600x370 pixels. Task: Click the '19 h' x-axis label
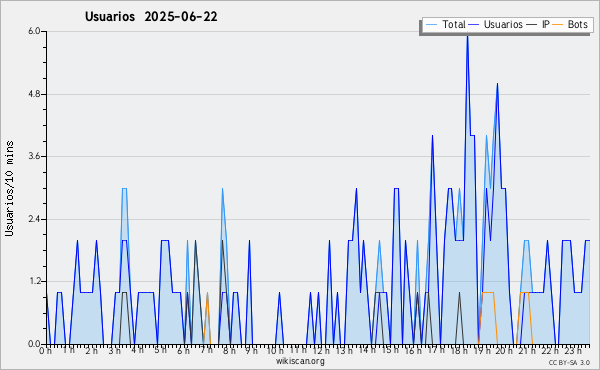tap(482, 351)
